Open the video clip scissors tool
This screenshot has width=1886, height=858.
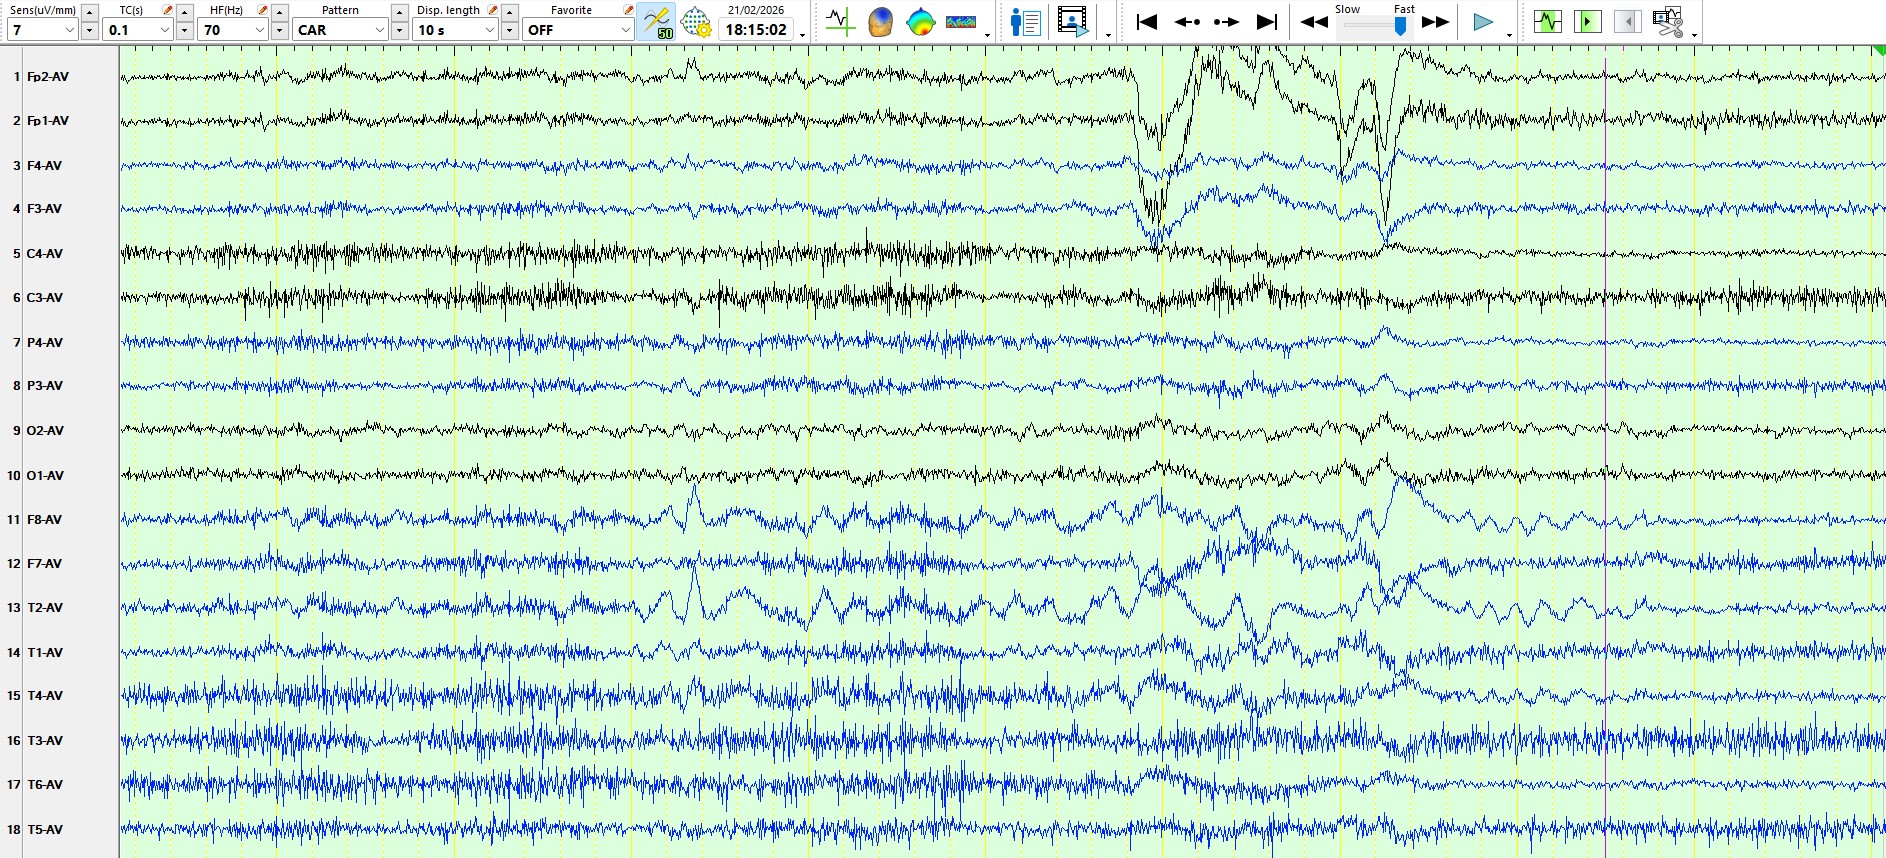pyautogui.click(x=1667, y=21)
